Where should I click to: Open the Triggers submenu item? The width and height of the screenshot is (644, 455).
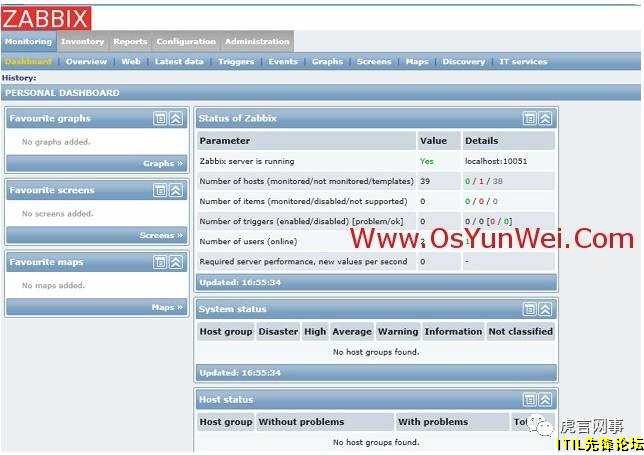point(236,62)
